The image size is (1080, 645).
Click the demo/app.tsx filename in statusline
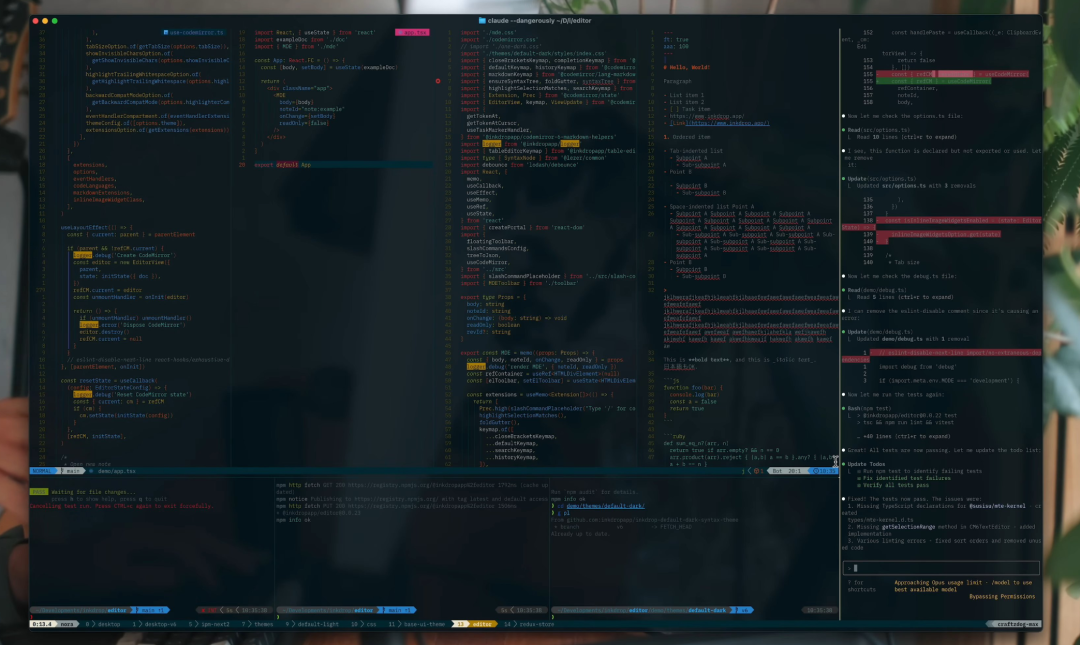click(116, 471)
